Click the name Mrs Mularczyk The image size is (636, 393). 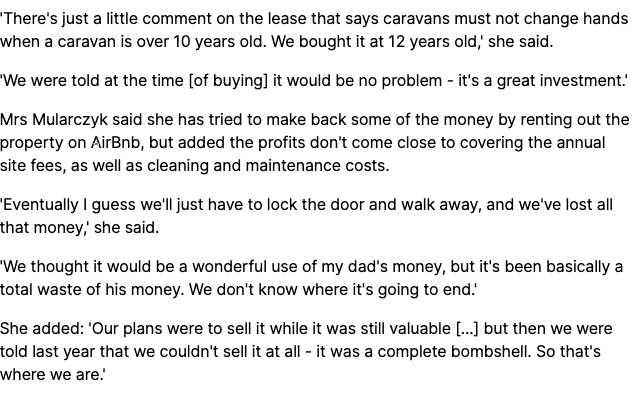54,120
